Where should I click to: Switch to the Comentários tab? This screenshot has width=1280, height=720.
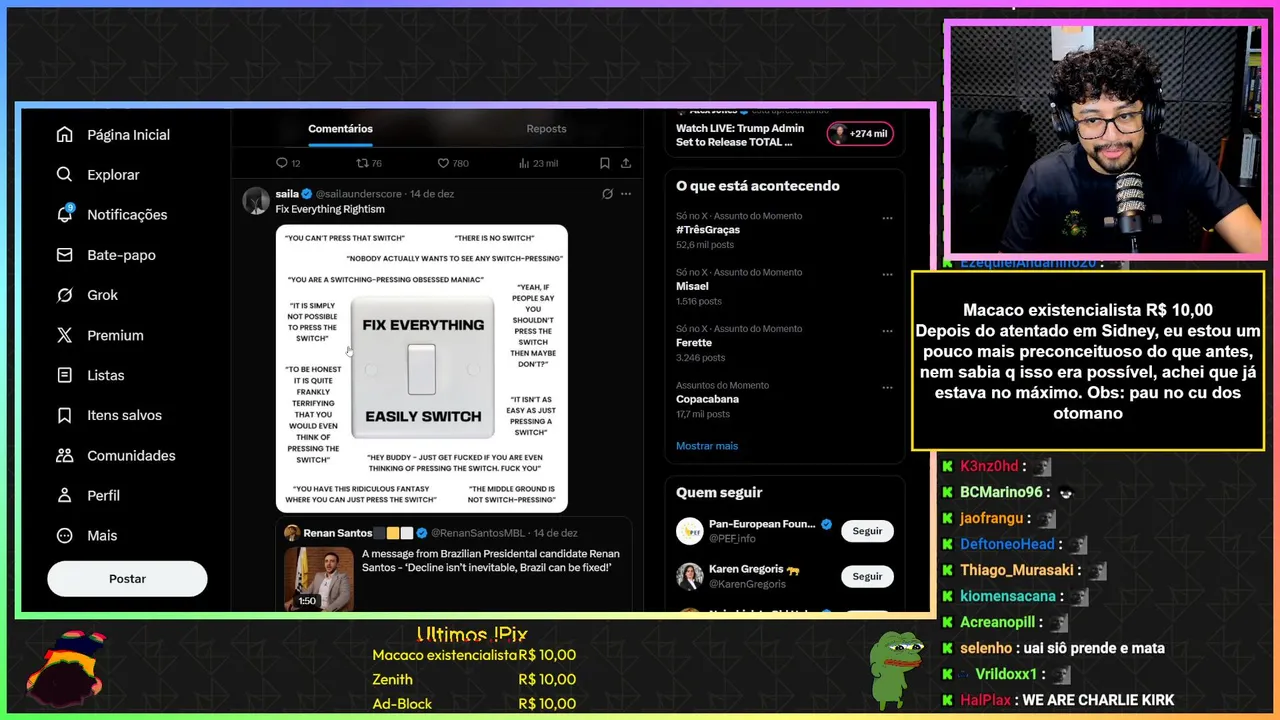click(x=340, y=129)
